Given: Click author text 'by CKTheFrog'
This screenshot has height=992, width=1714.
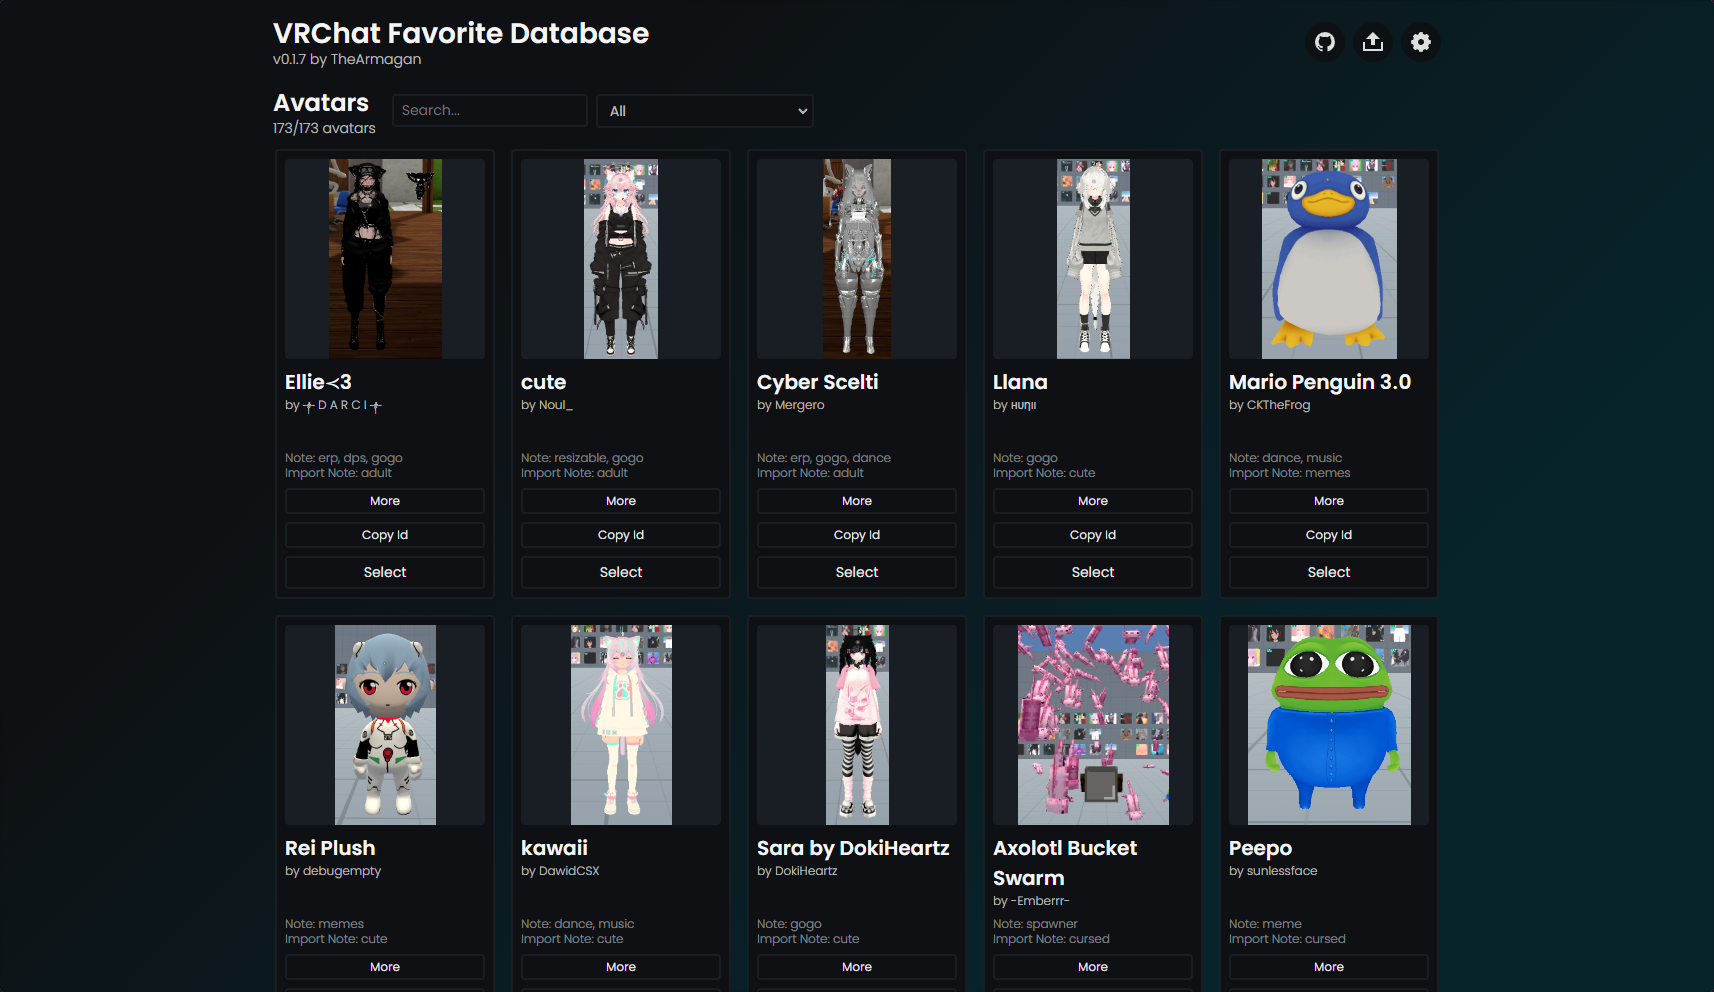Looking at the screenshot, I should 1270,405.
